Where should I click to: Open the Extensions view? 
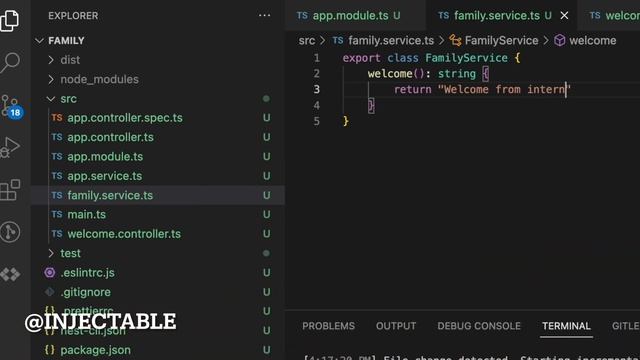[10, 190]
